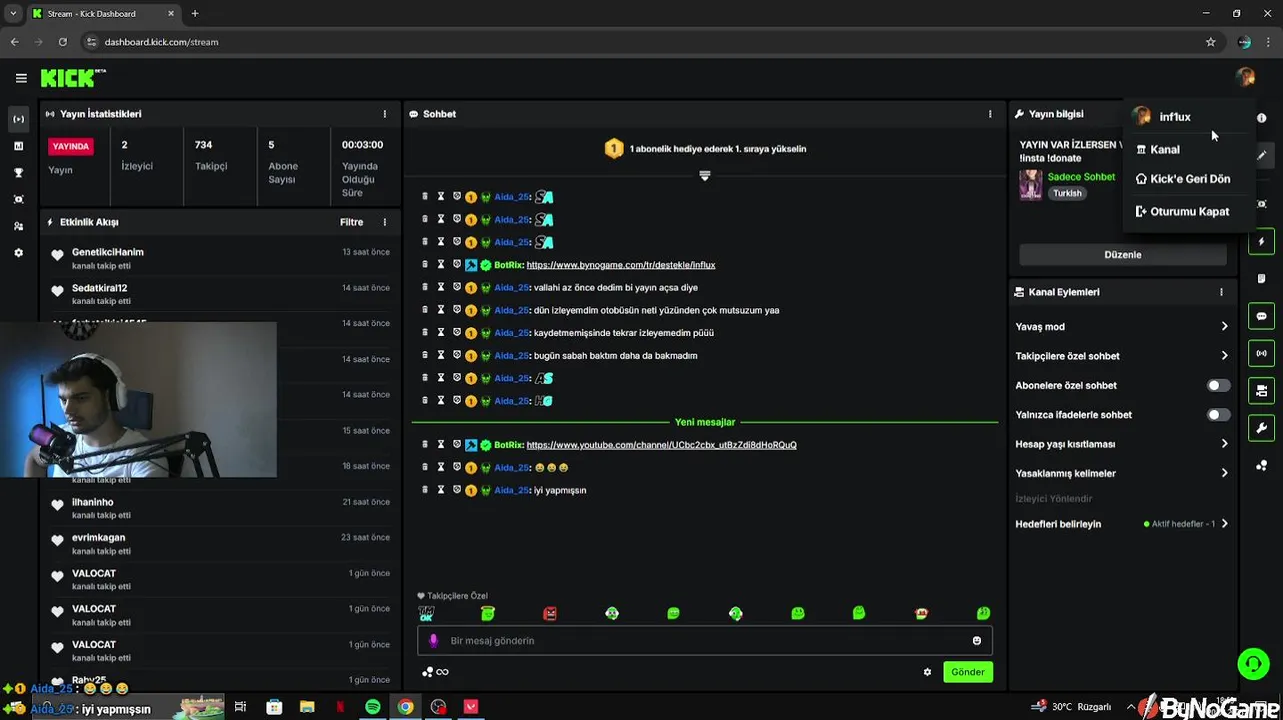Open the hamburger menu beside the Kick logo
The width and height of the screenshot is (1283, 720).
pos(21,78)
